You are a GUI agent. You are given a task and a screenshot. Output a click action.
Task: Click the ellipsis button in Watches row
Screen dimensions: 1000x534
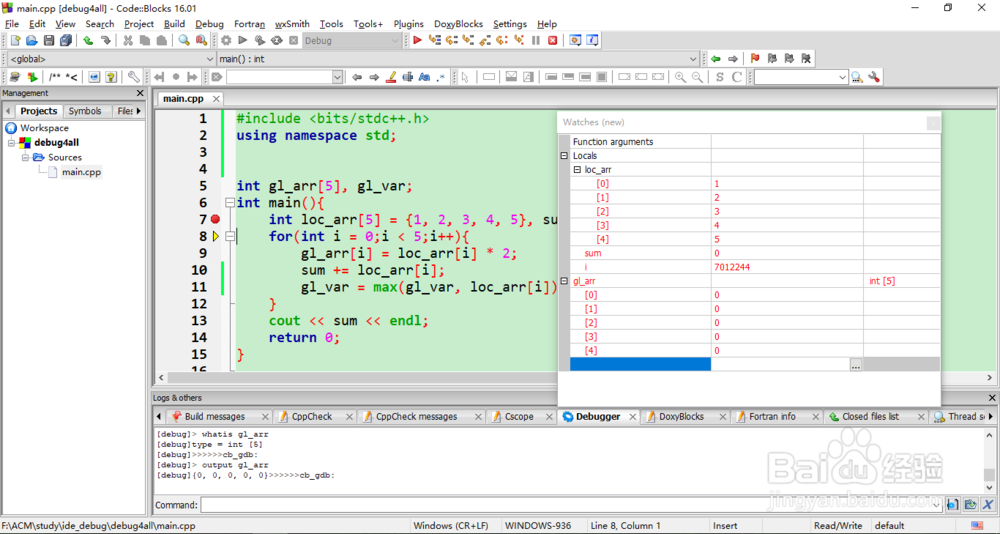tap(856, 364)
